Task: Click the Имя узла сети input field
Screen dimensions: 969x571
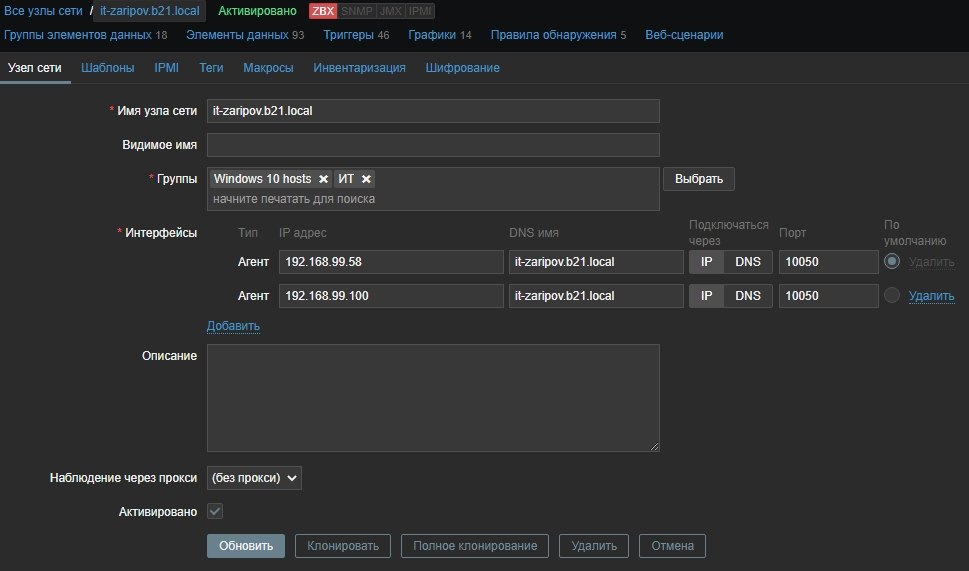Action: (x=433, y=111)
